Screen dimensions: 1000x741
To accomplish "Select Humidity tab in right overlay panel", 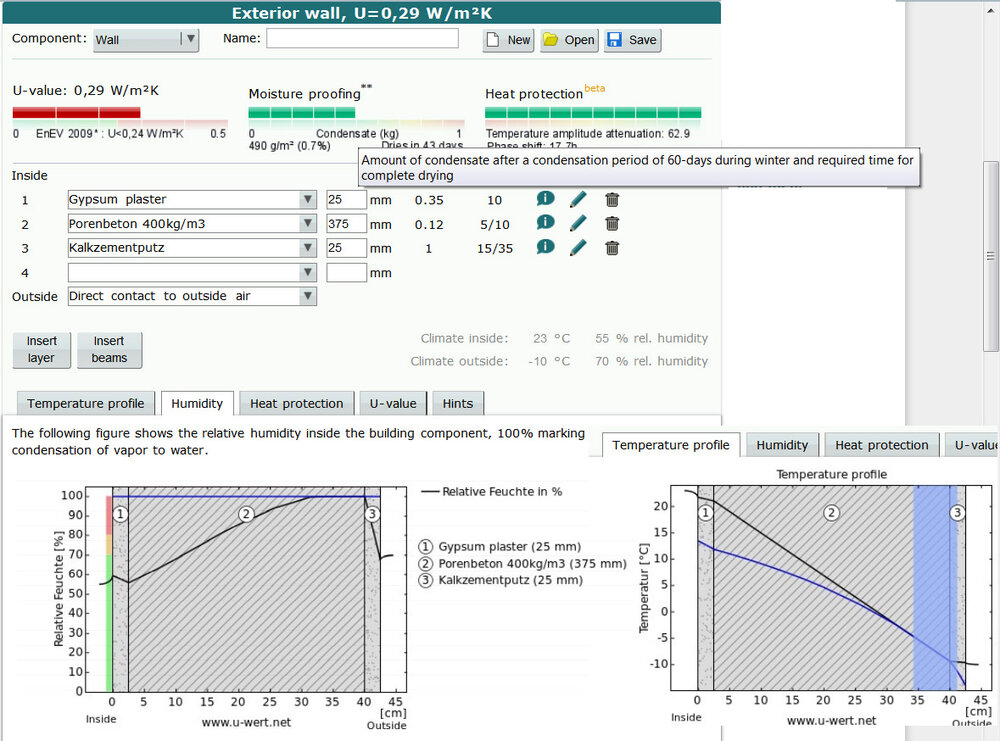I will click(x=782, y=445).
